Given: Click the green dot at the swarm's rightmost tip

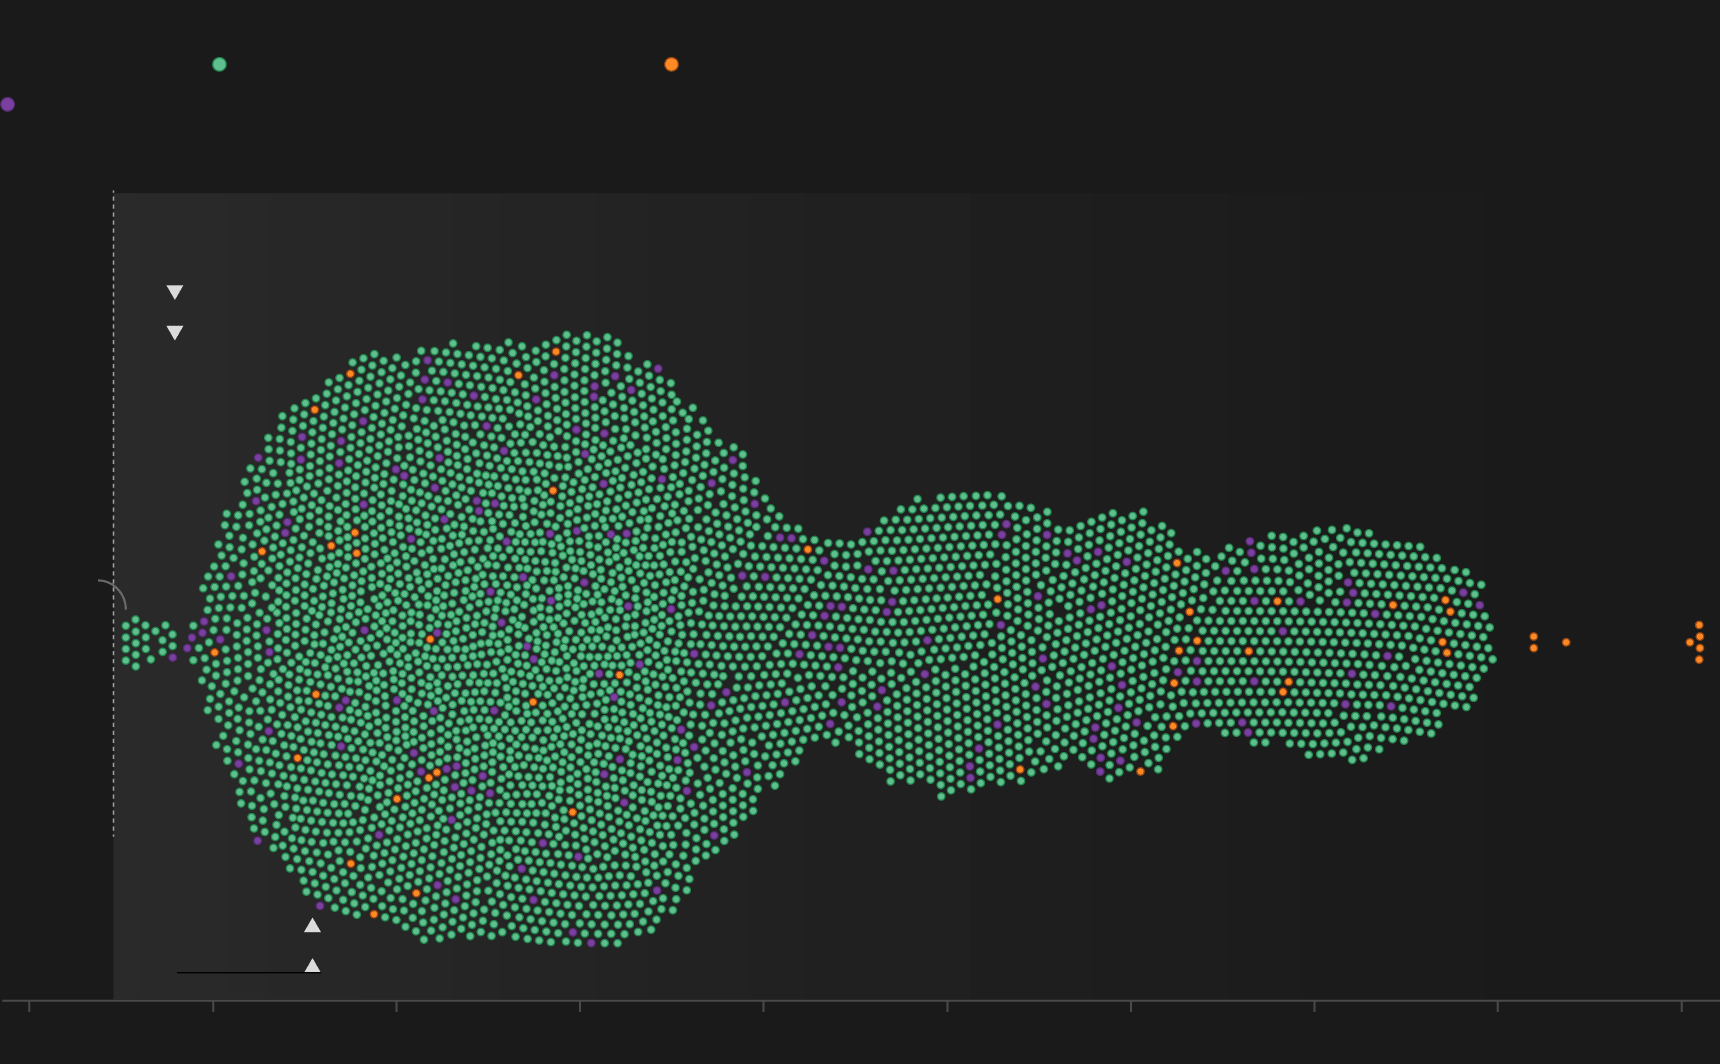Looking at the screenshot, I should pos(1491,657).
